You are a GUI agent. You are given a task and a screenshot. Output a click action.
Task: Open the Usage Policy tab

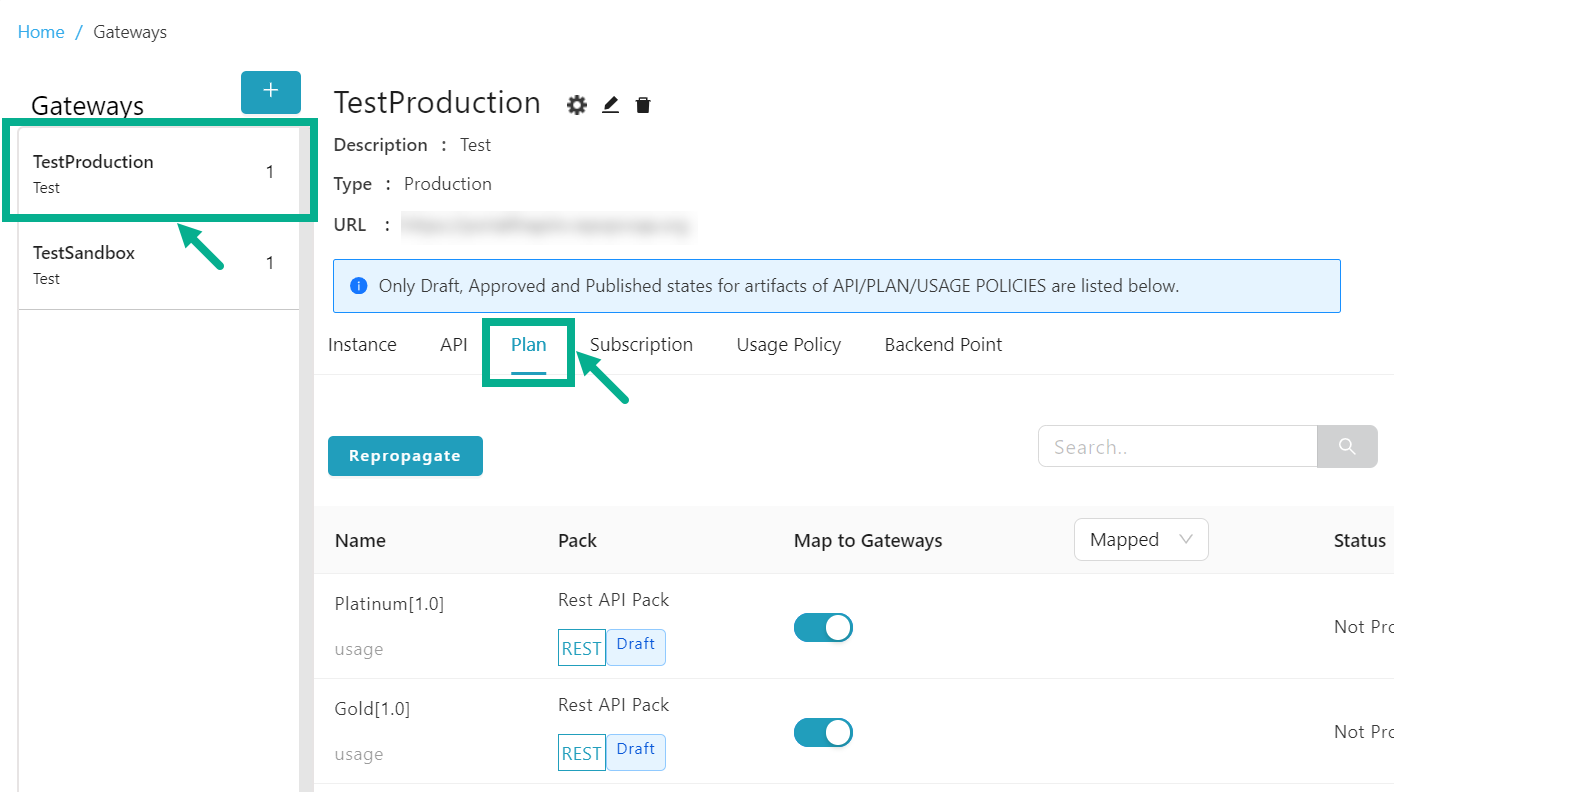point(788,345)
